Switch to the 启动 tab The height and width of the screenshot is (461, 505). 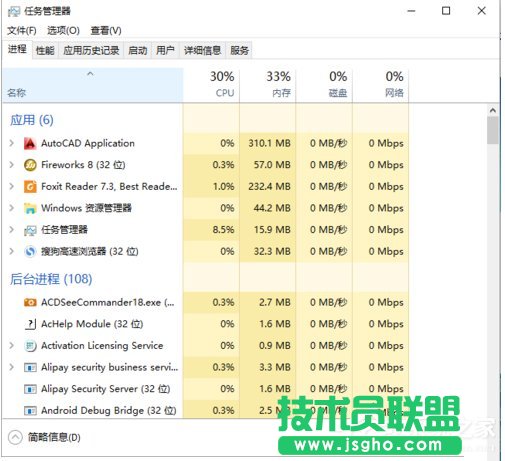click(x=138, y=51)
